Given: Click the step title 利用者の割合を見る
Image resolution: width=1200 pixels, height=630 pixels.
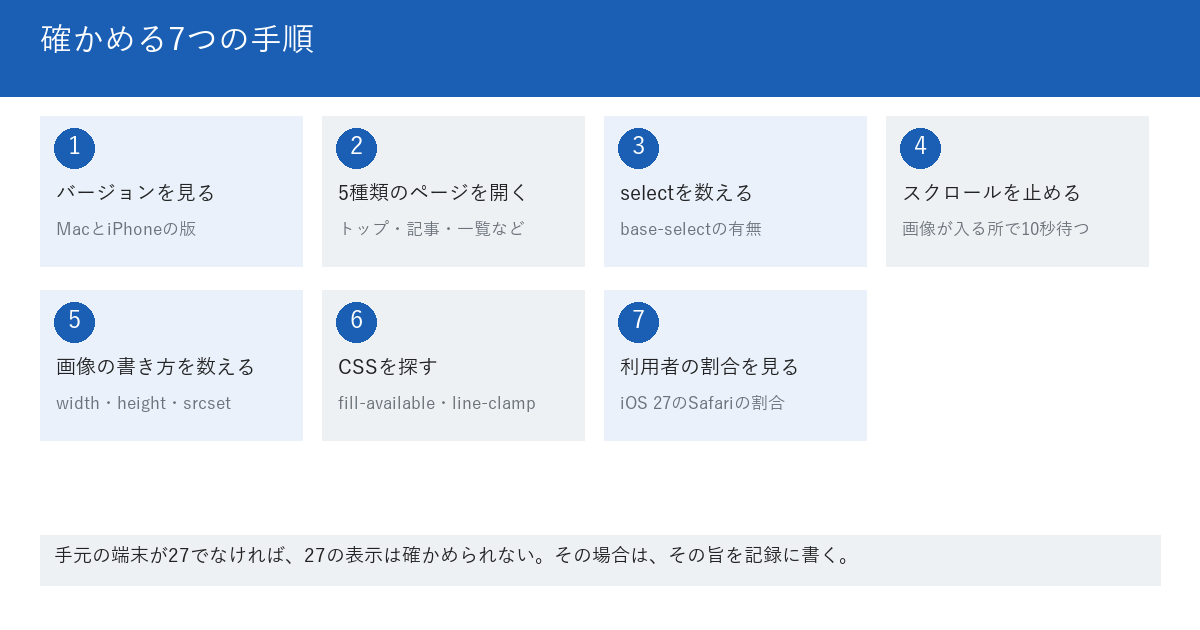Looking at the screenshot, I should pos(709,367).
